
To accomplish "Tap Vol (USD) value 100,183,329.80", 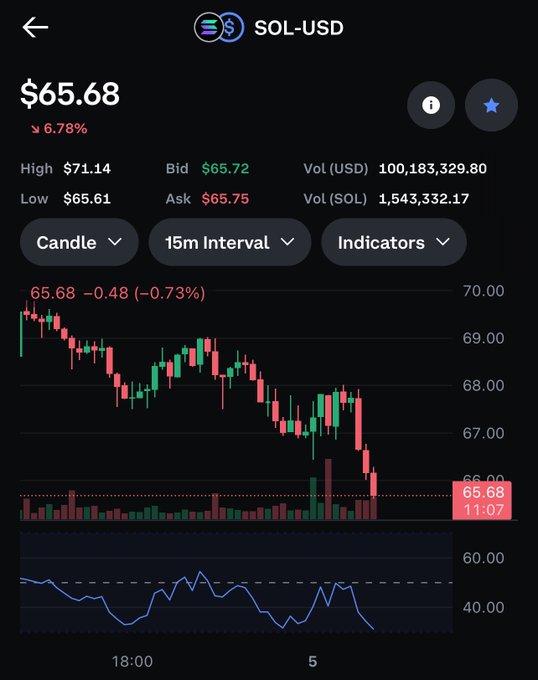I will click(x=433, y=168).
